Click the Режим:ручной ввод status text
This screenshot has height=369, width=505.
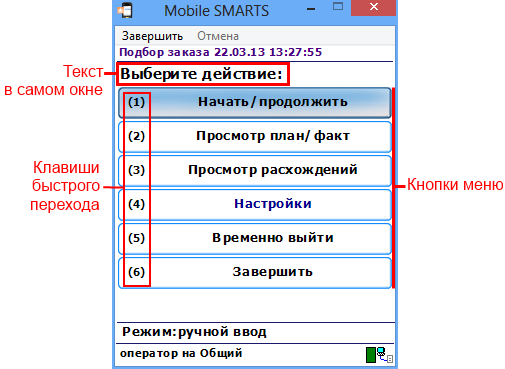point(194,332)
